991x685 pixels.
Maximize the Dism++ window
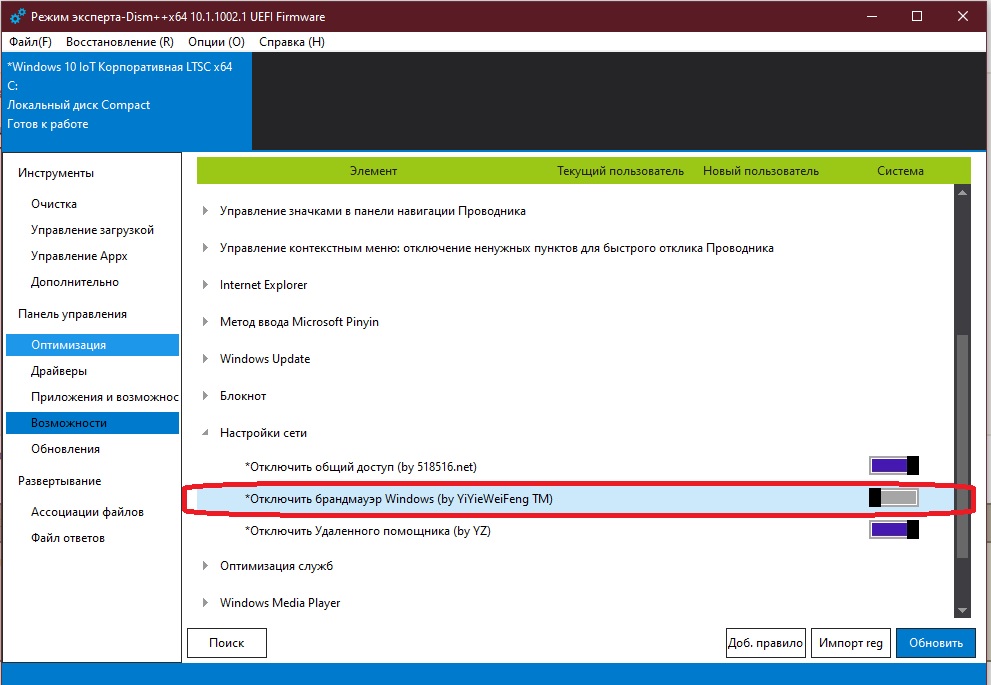click(917, 16)
